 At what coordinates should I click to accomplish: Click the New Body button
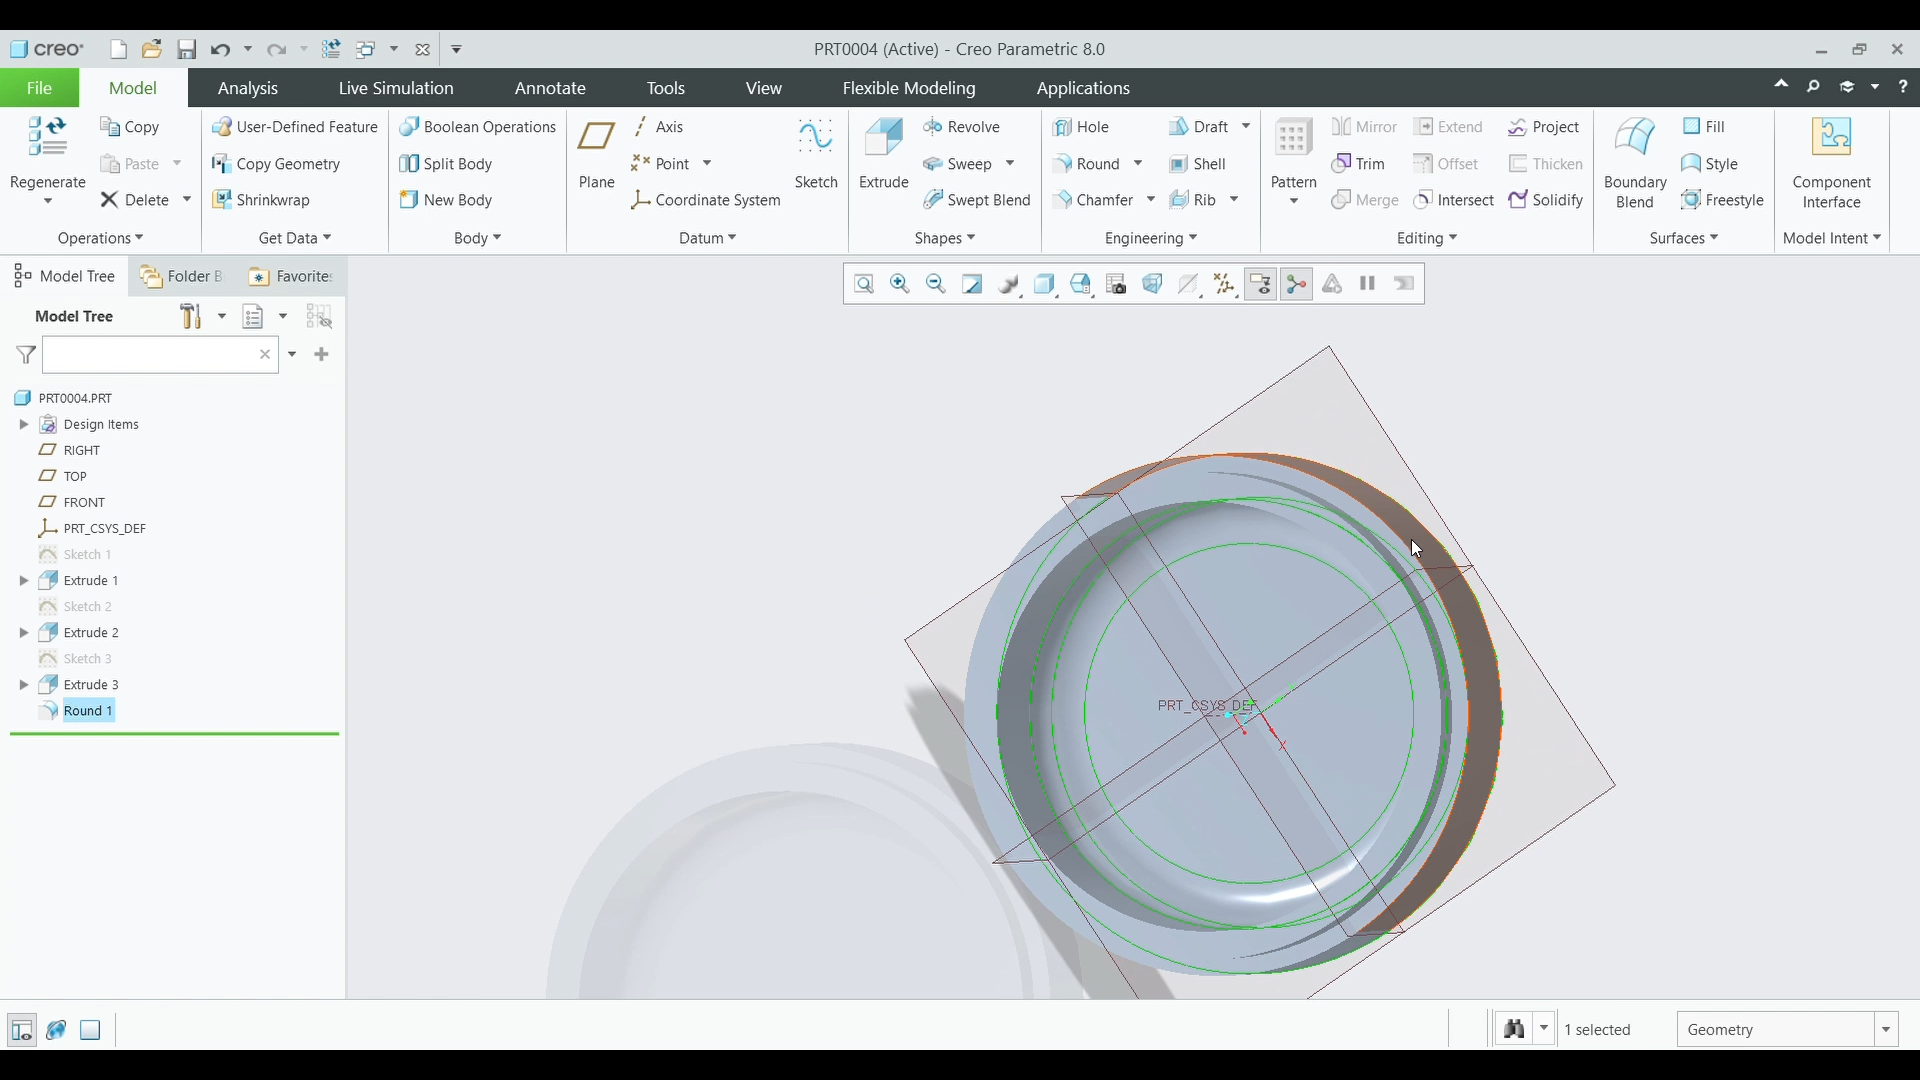[x=446, y=200]
